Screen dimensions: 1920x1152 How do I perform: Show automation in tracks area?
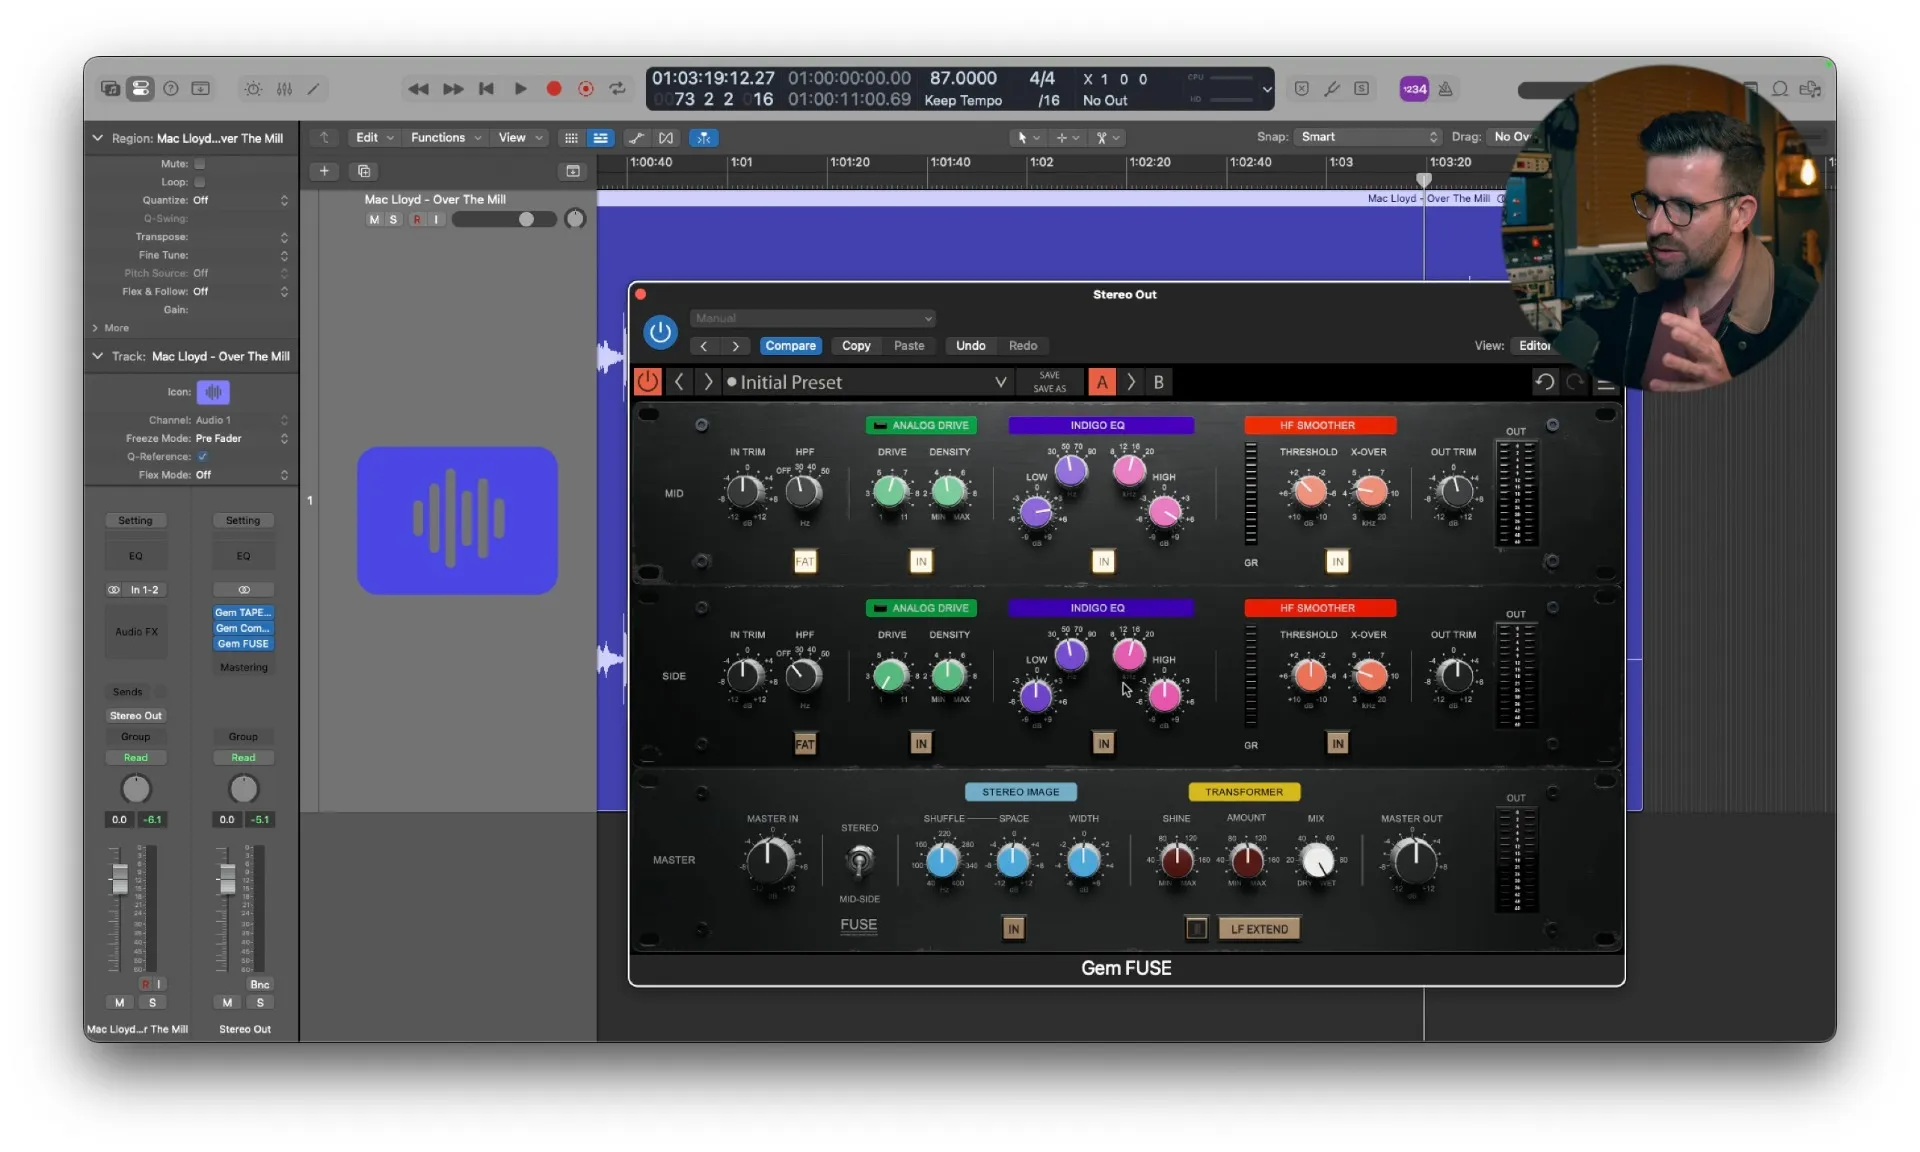click(x=636, y=138)
